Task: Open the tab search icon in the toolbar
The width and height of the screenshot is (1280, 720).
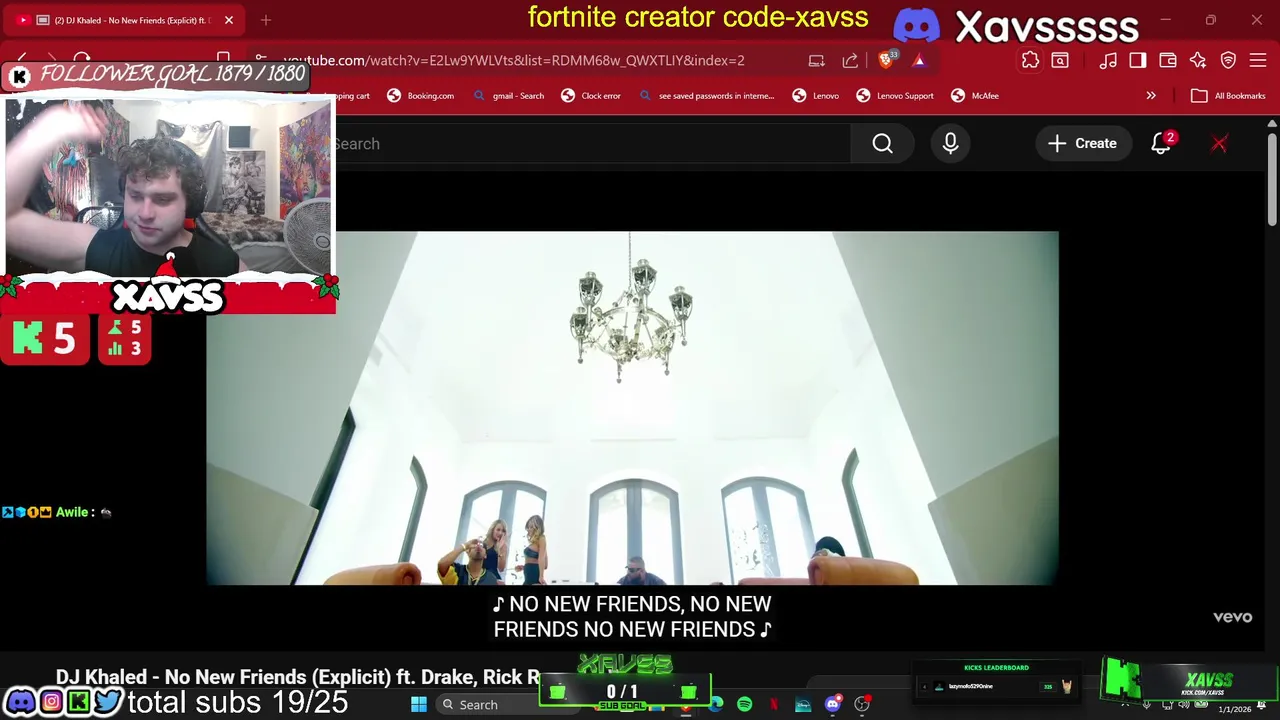Action: point(1060,61)
